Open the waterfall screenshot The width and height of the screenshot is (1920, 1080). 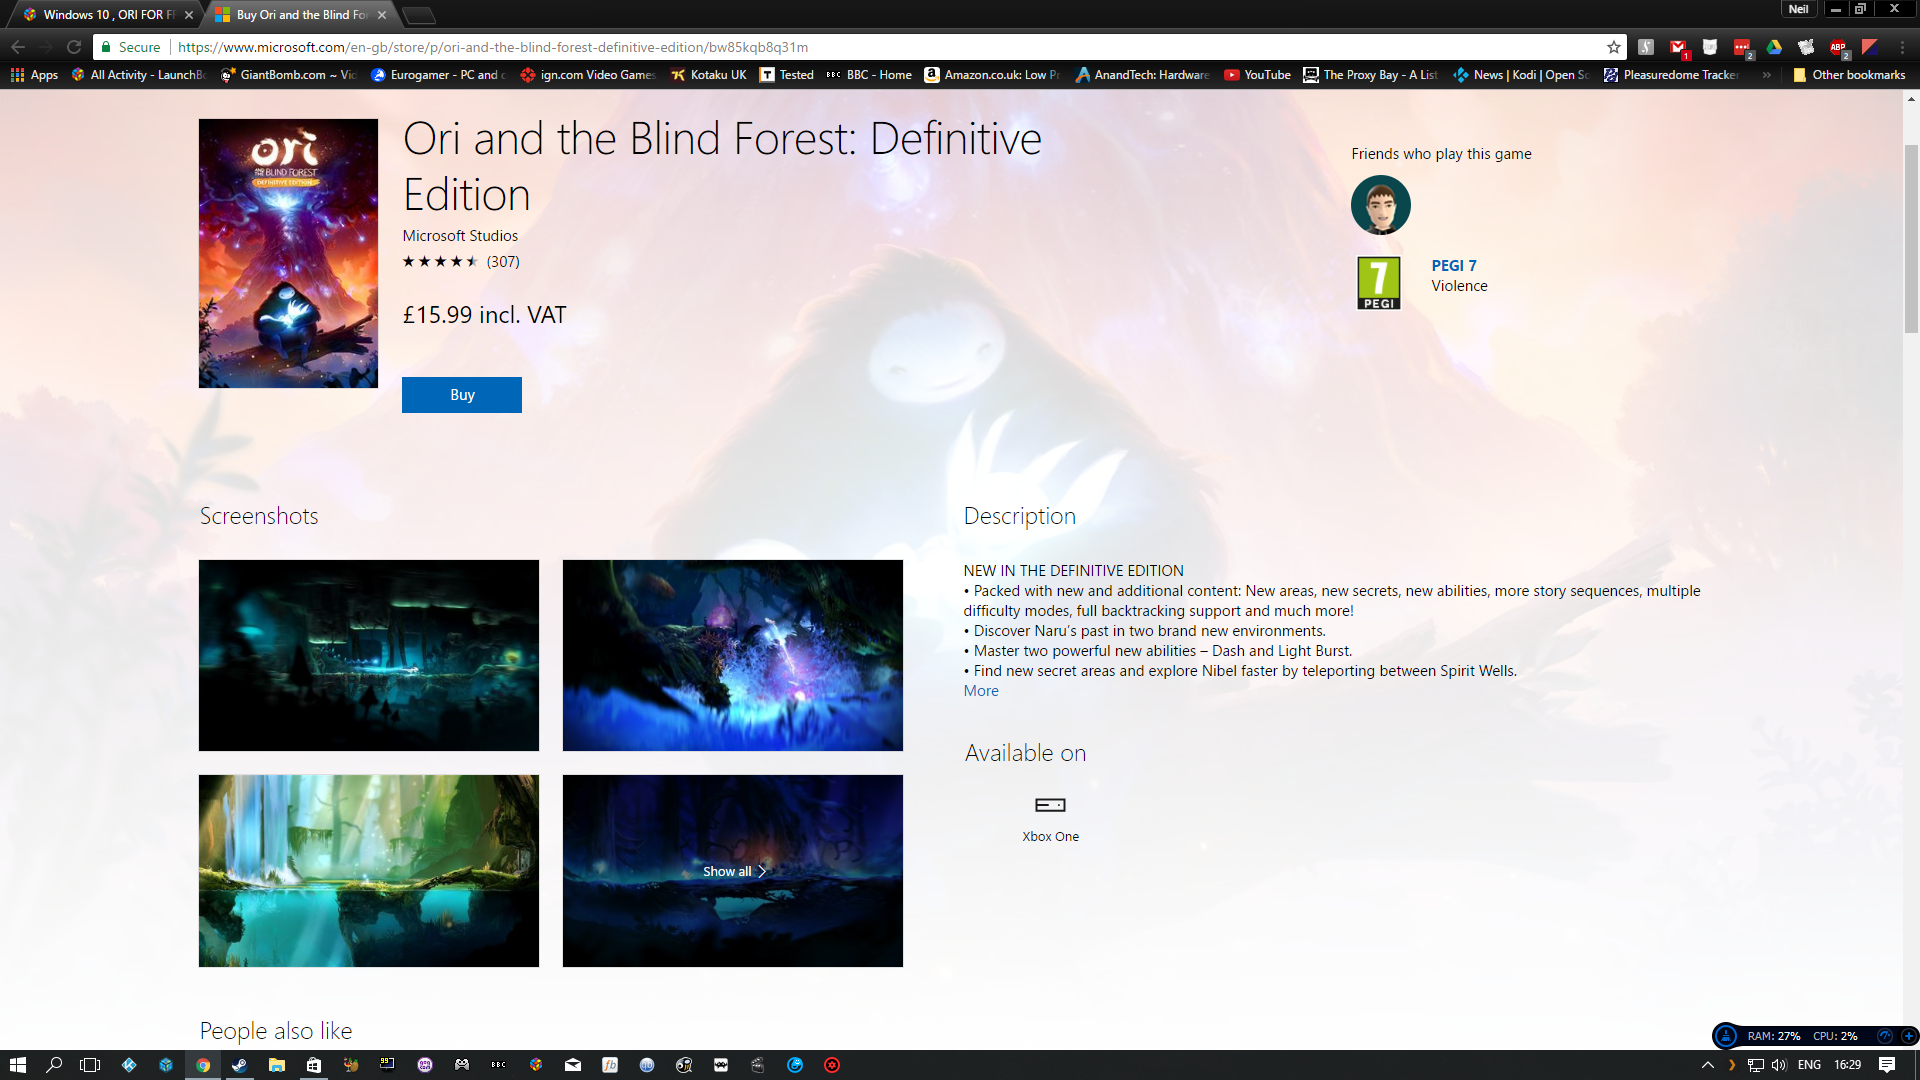pos(369,871)
